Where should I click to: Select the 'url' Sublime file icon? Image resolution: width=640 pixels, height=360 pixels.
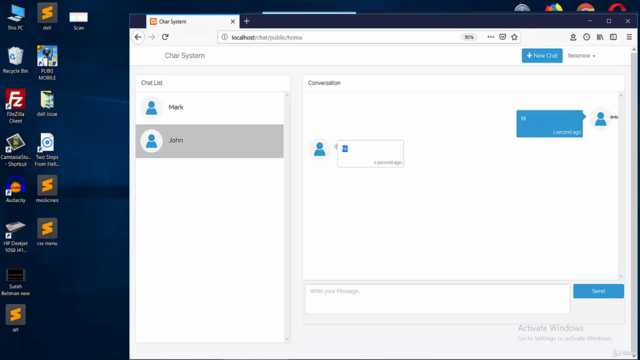[x=16, y=318]
